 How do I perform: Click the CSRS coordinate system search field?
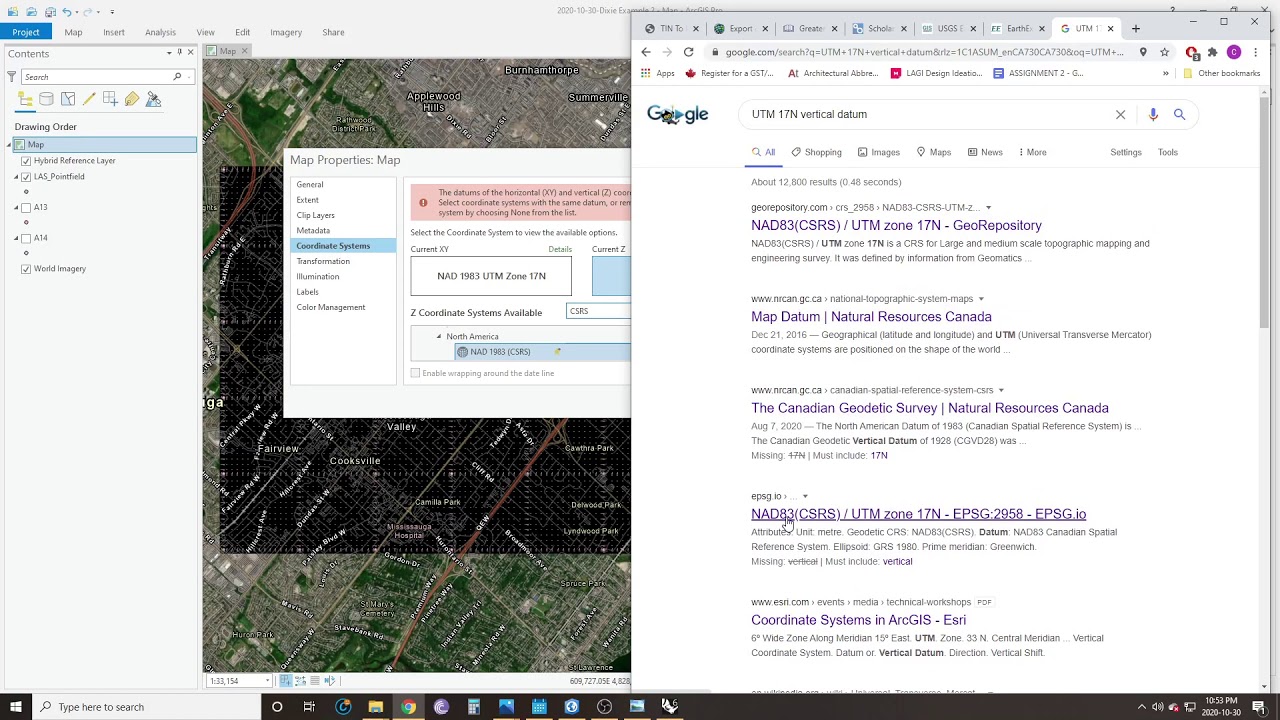point(598,311)
